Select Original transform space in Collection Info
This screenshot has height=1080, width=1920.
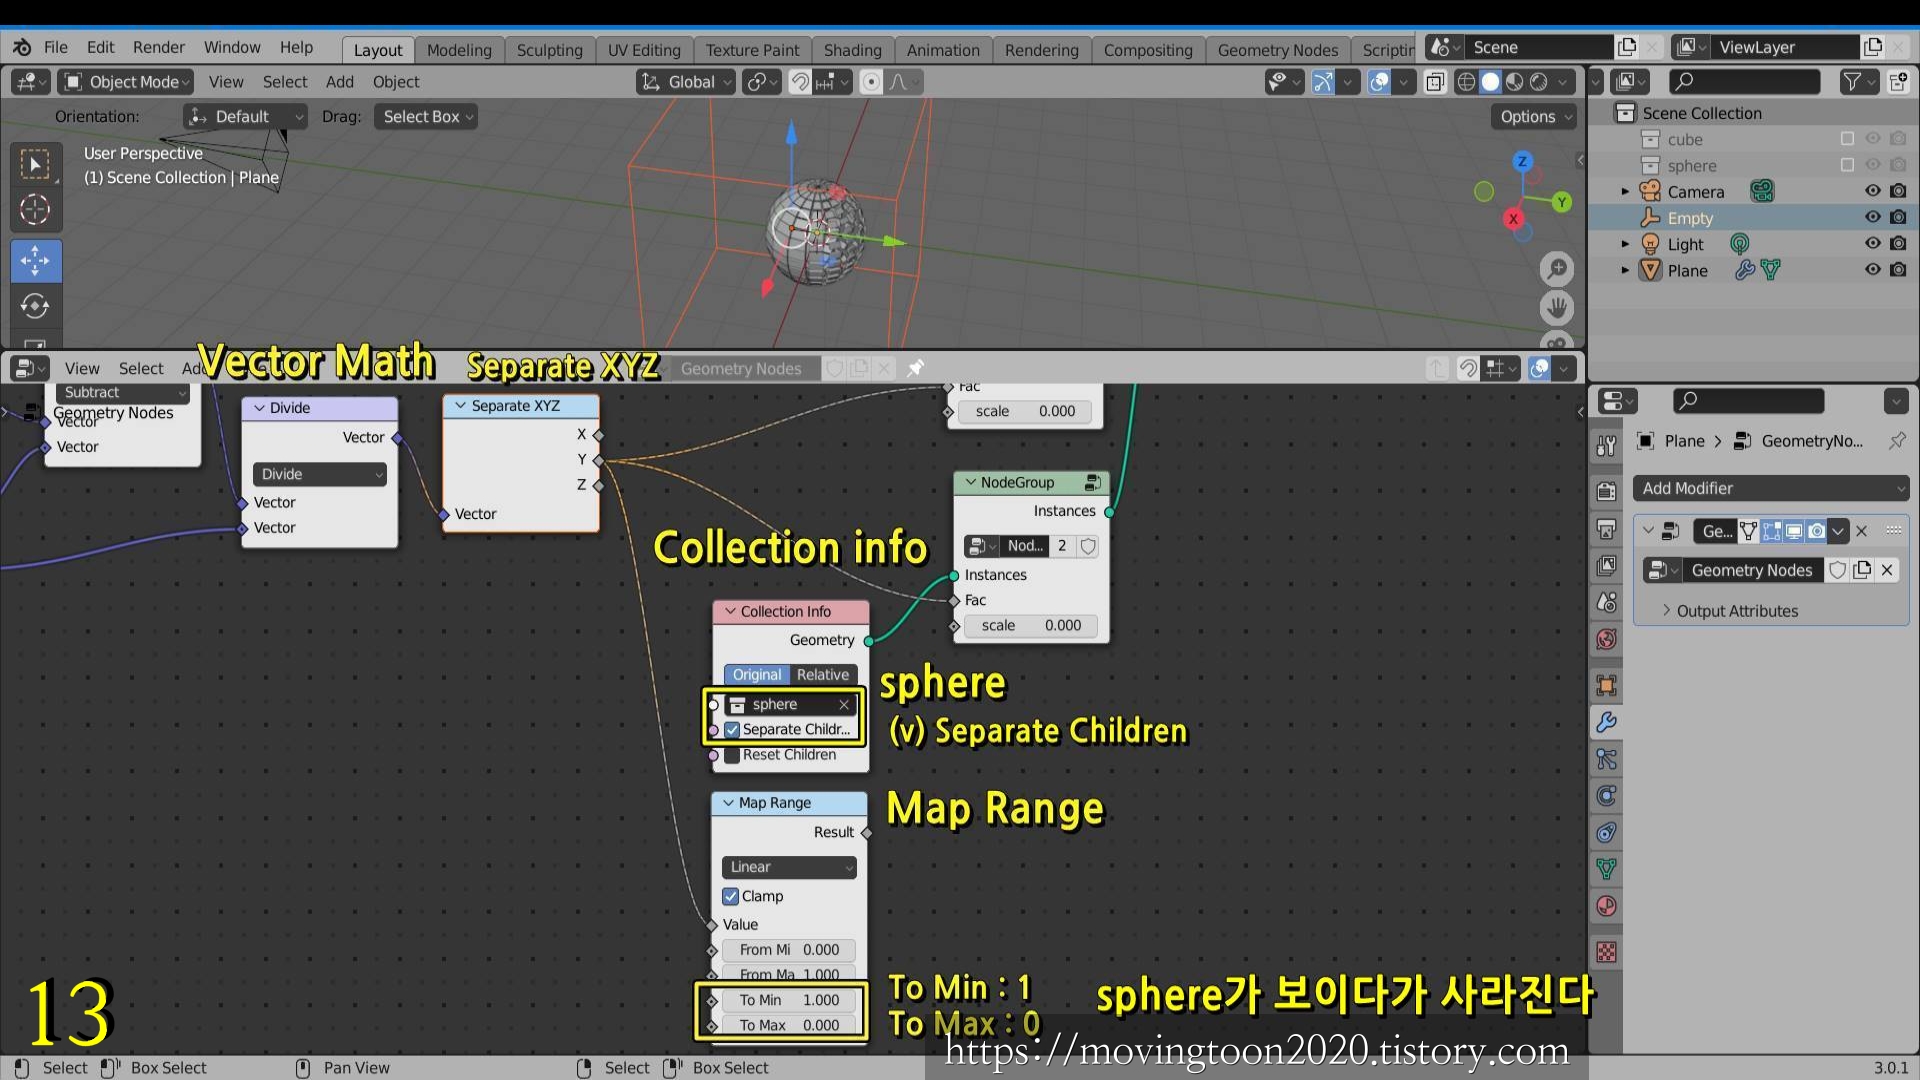click(756, 675)
